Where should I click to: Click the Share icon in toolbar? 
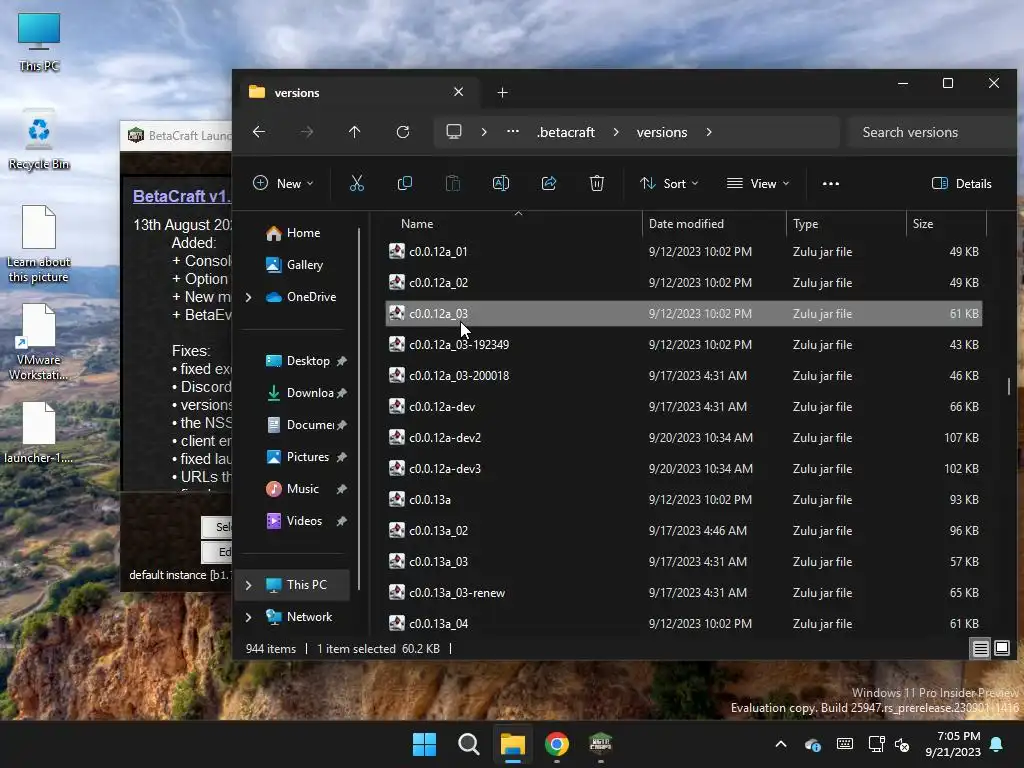pyautogui.click(x=549, y=184)
